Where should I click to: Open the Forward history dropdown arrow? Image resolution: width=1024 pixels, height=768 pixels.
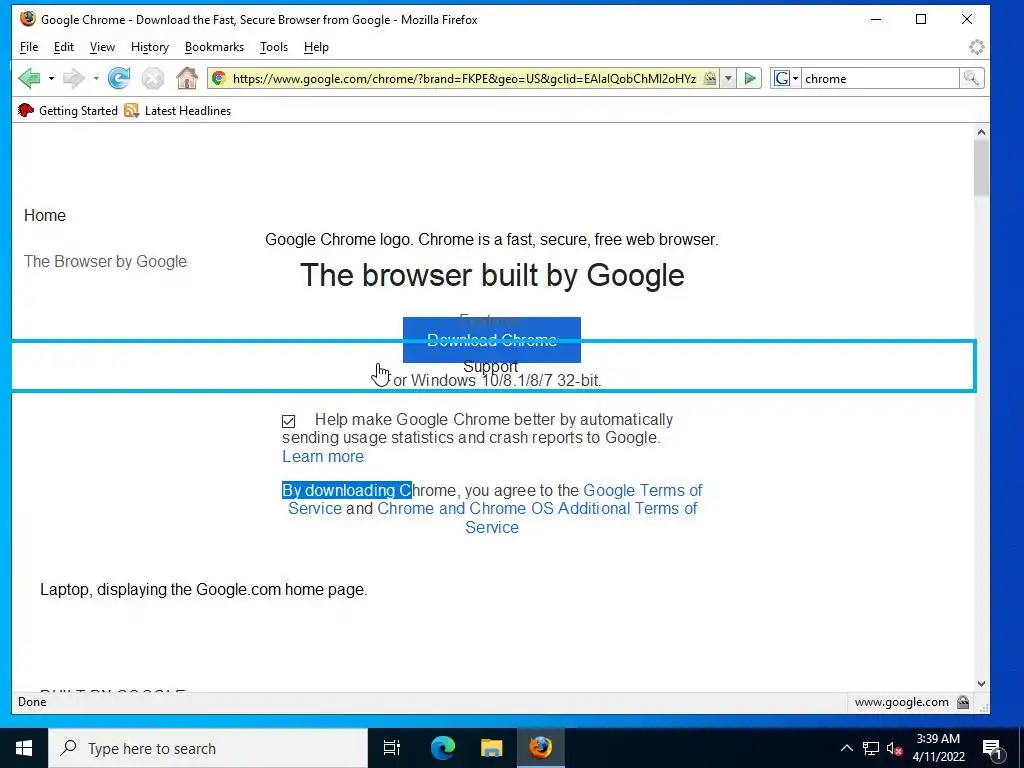(96, 78)
